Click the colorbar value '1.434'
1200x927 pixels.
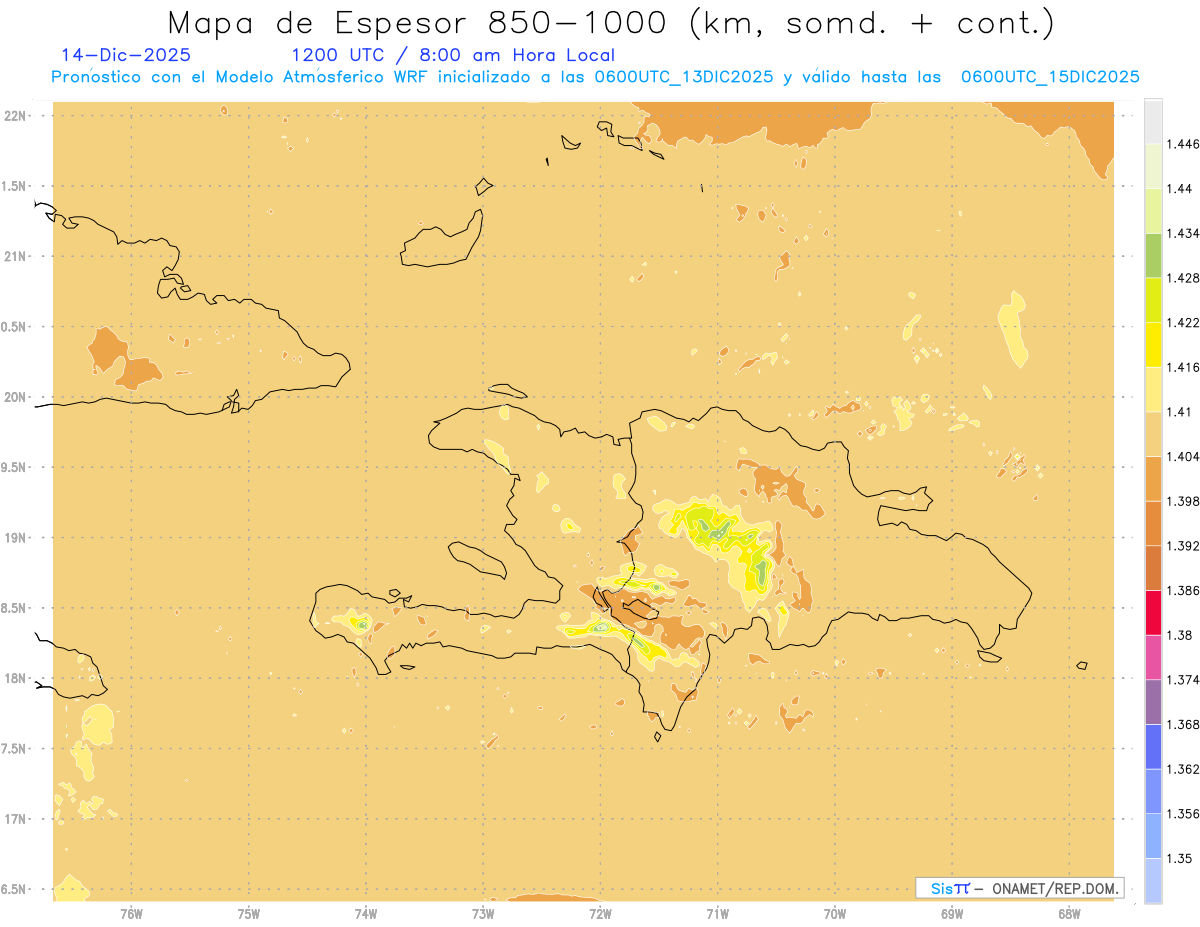click(1183, 234)
